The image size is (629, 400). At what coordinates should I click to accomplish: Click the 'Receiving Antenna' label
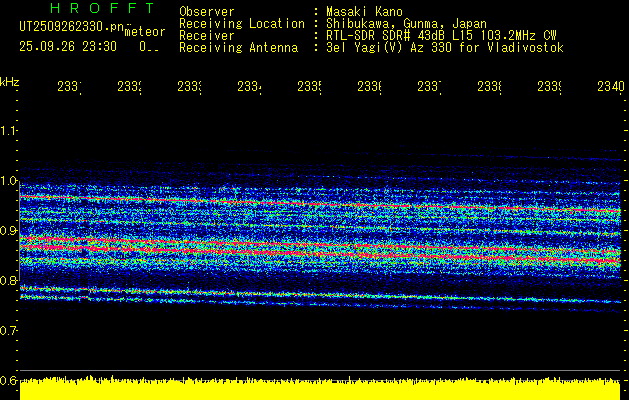pos(239,48)
